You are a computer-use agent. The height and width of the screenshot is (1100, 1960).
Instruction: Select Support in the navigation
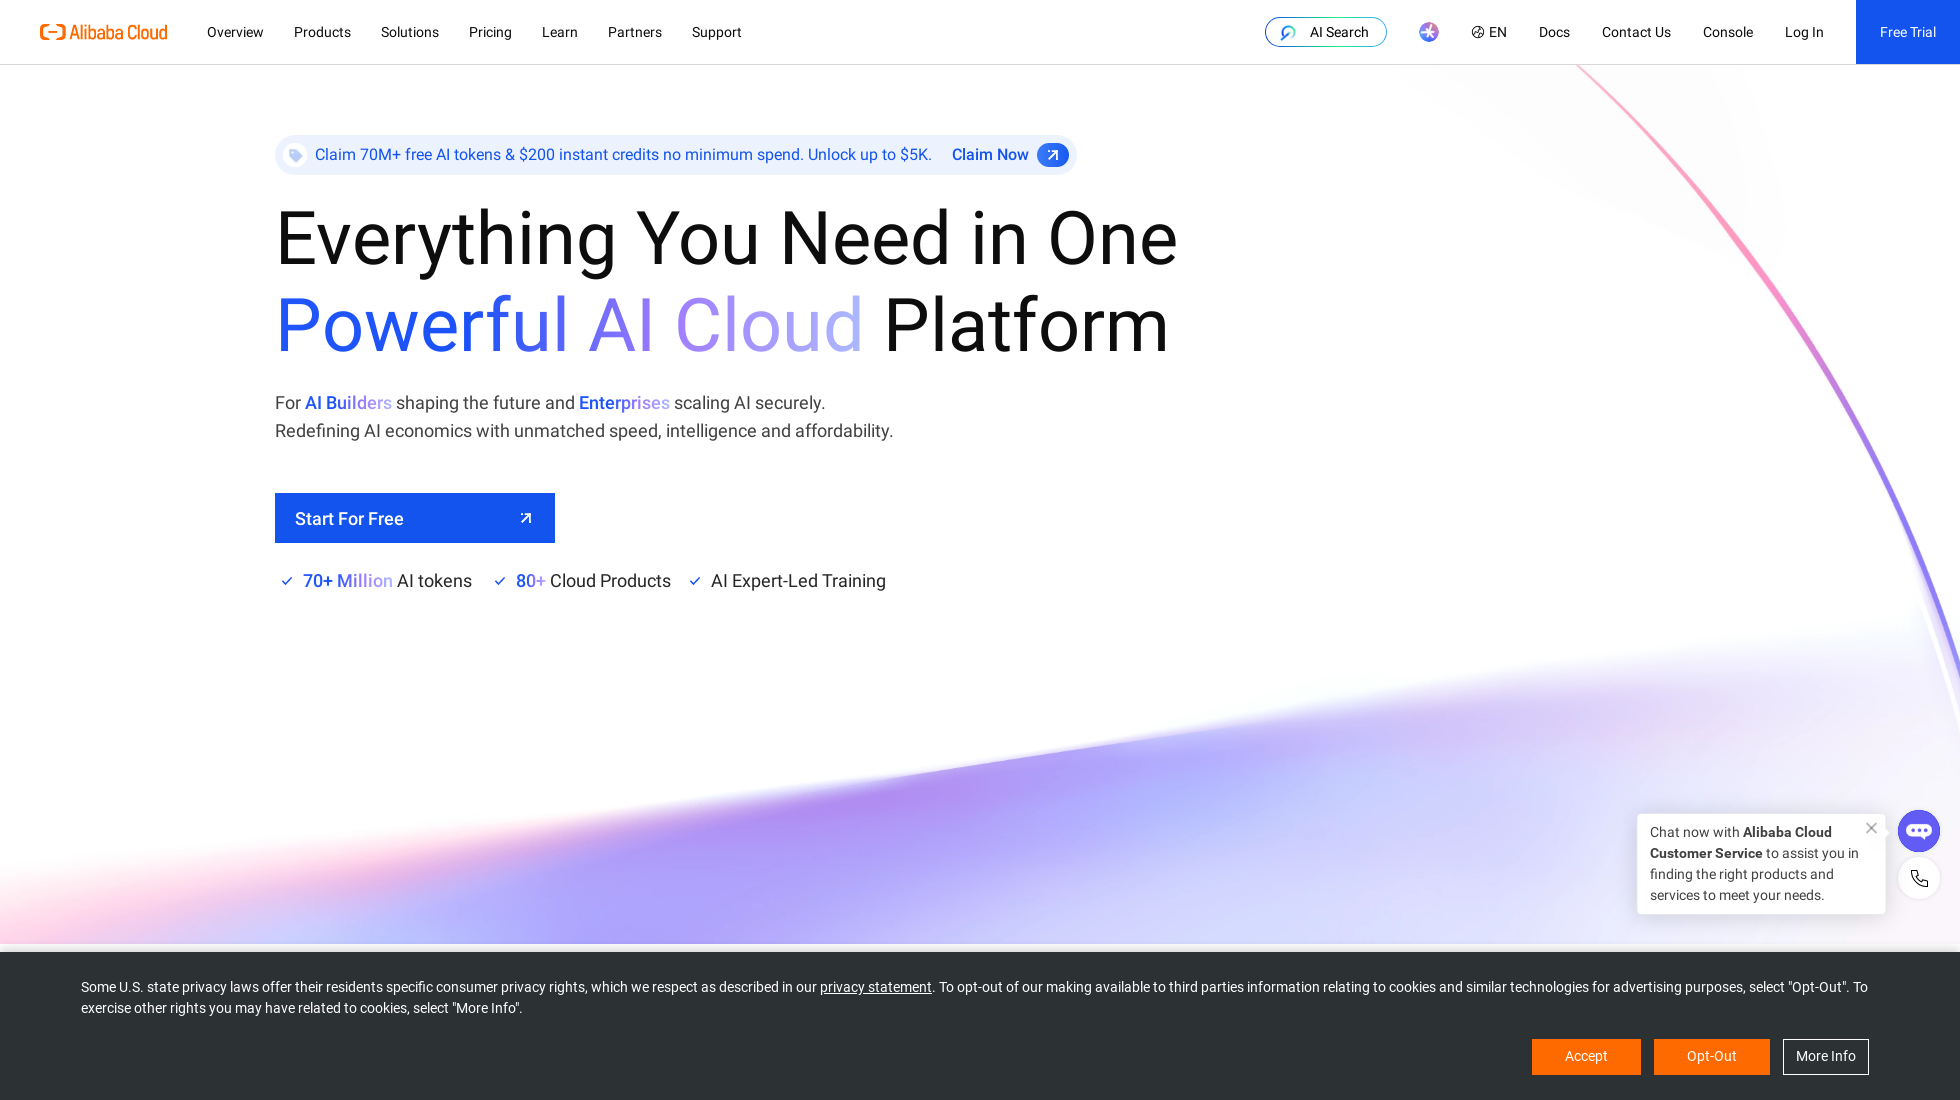click(x=716, y=31)
